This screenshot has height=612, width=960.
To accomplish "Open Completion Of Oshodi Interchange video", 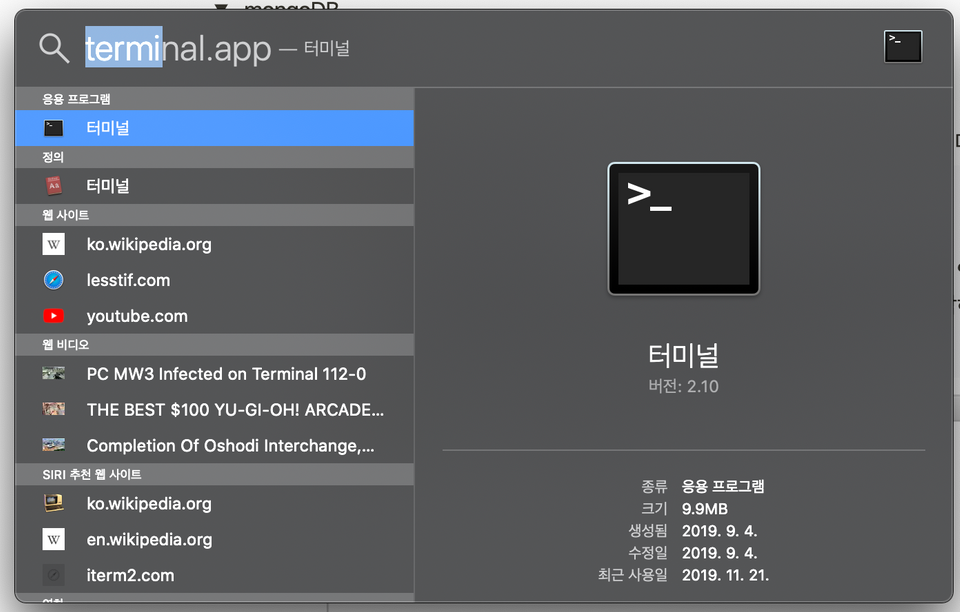I will 214,445.
